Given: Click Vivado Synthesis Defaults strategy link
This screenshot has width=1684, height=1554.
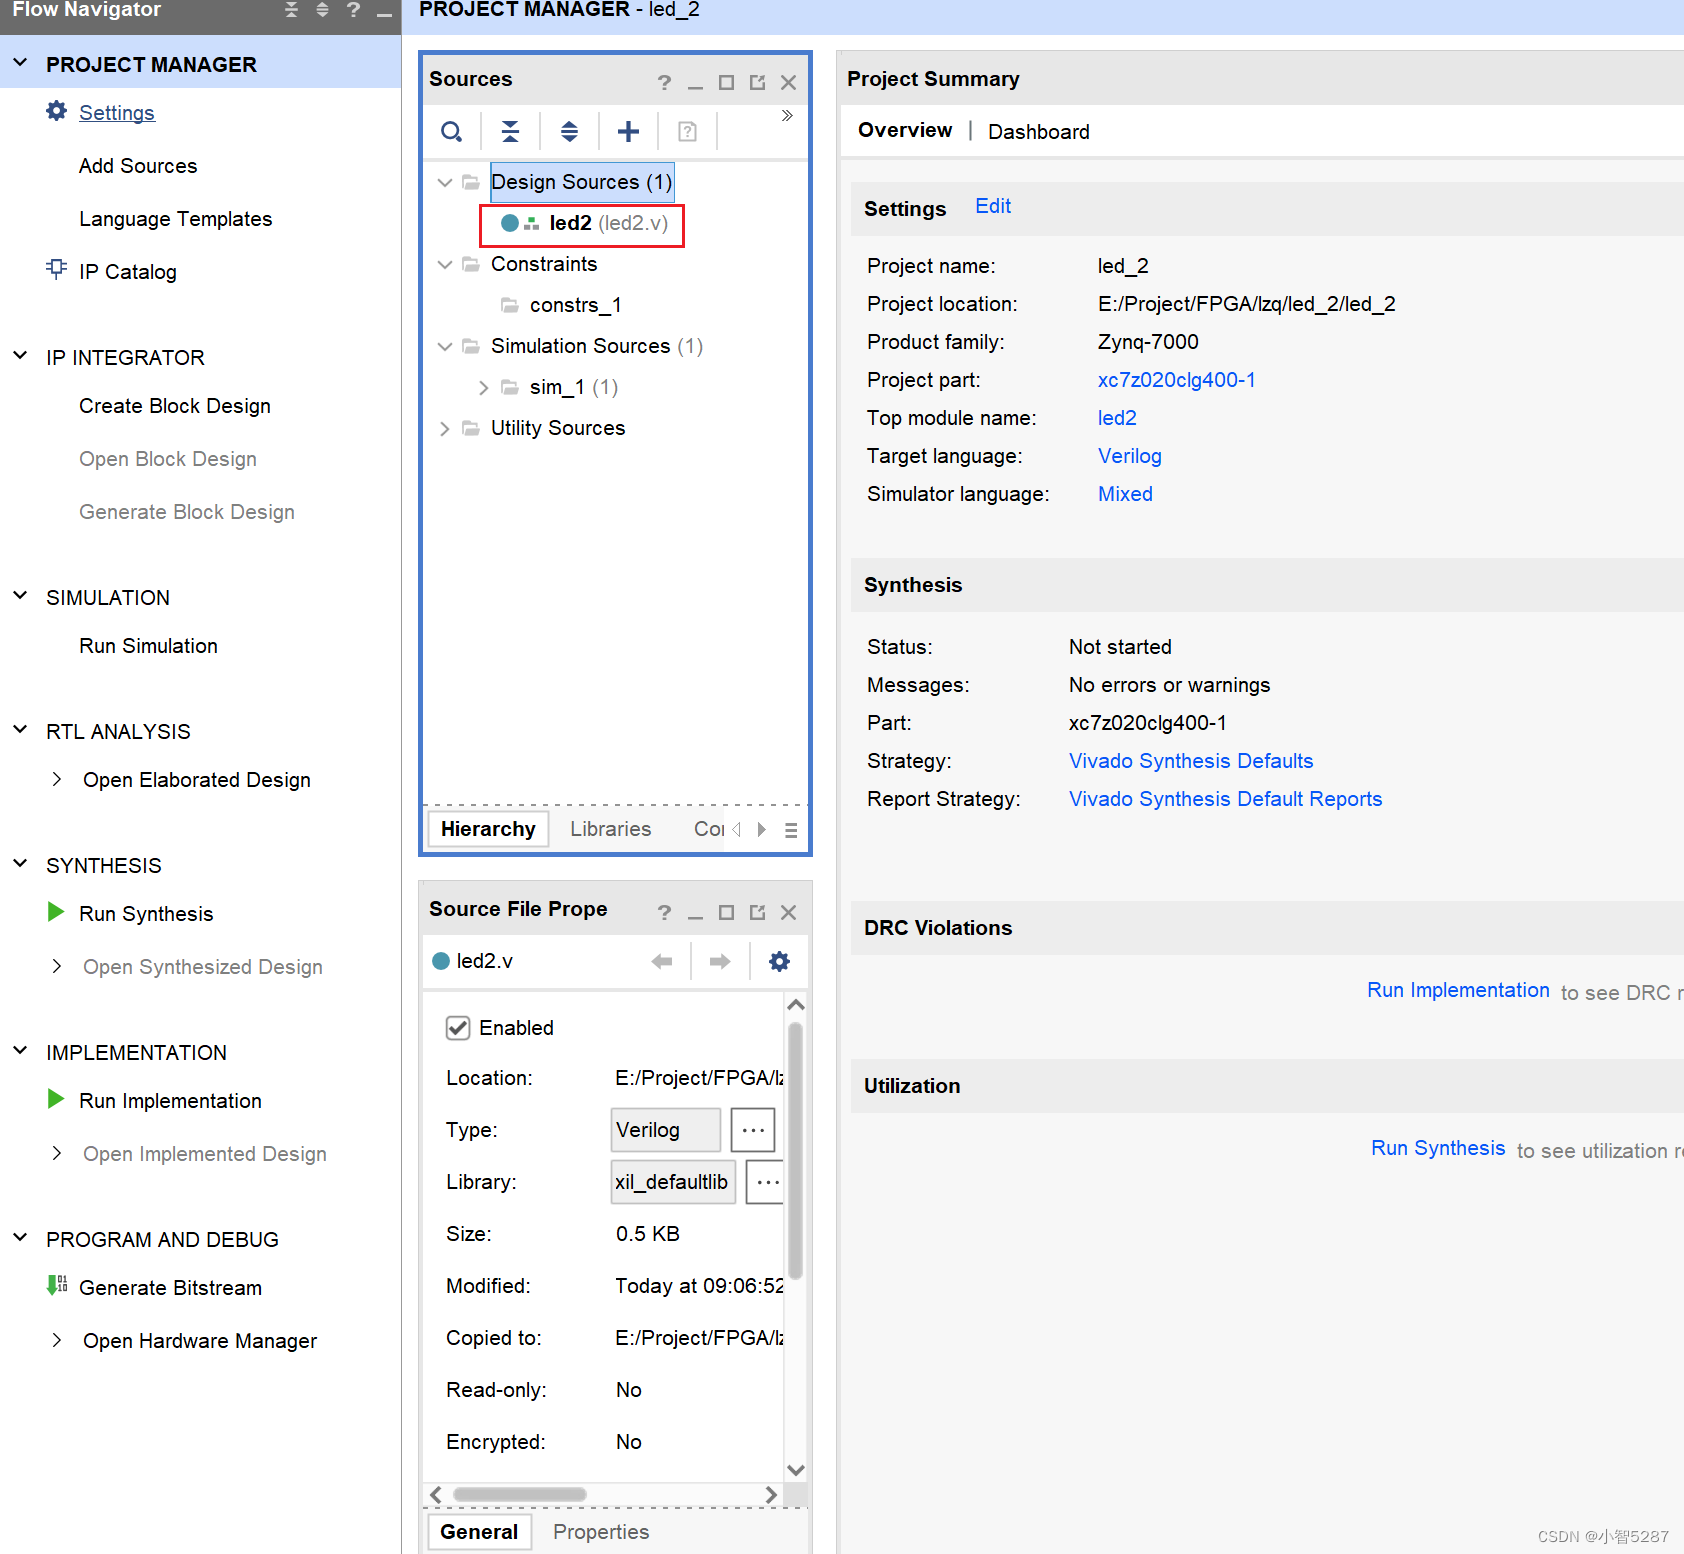Looking at the screenshot, I should click(1191, 761).
